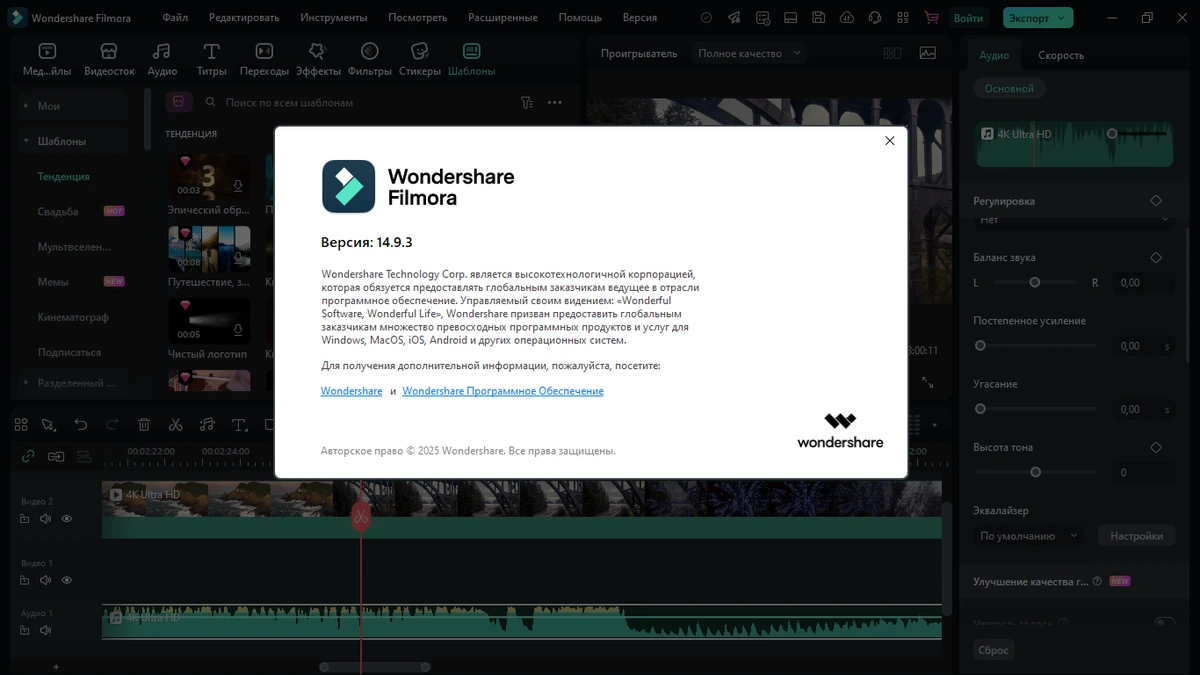The height and width of the screenshot is (675, 1200).
Task: Open the Файл menu
Action: 175,18
